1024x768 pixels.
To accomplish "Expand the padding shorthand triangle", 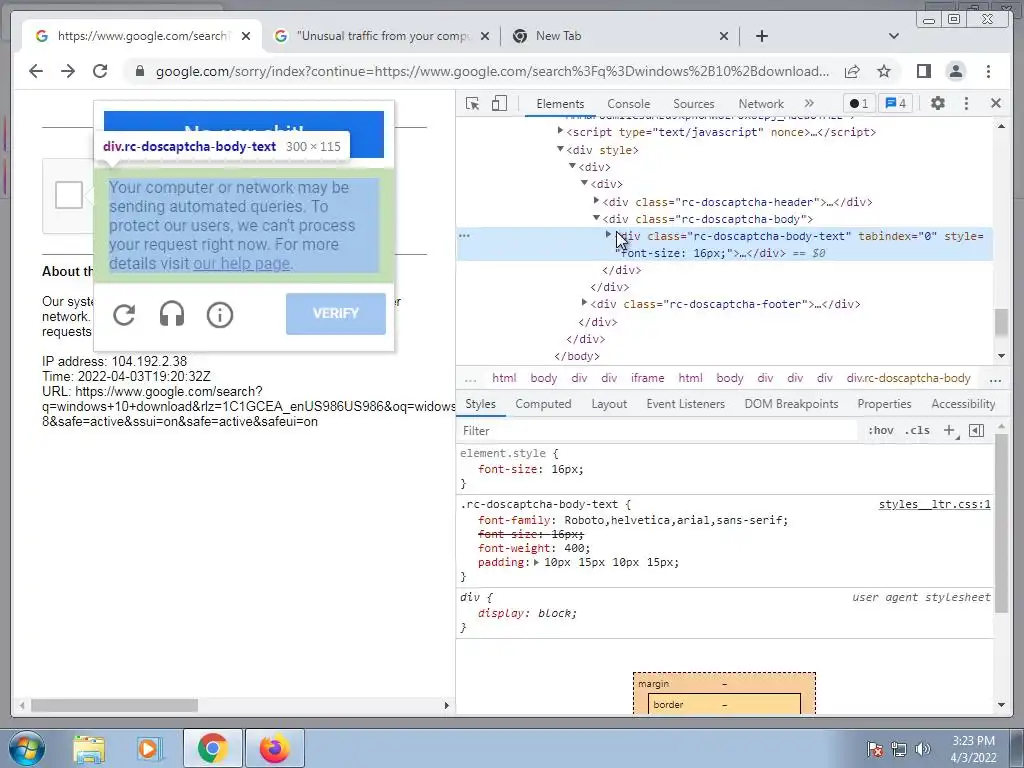I will pyautogui.click(x=536, y=562).
